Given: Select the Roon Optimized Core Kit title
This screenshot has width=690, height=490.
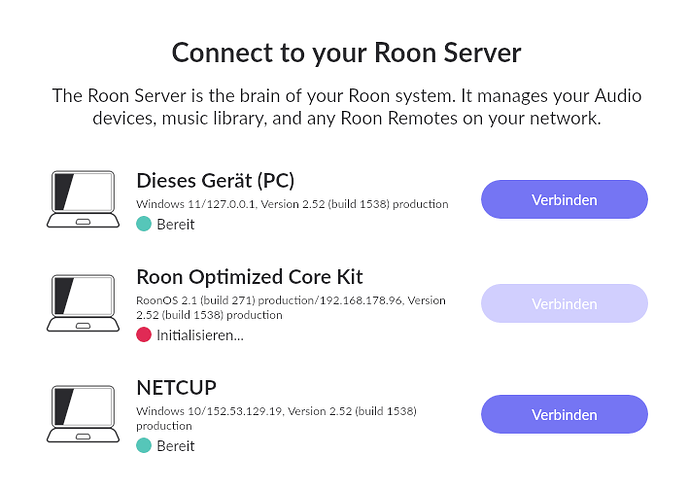Looking at the screenshot, I should (x=250, y=277).
